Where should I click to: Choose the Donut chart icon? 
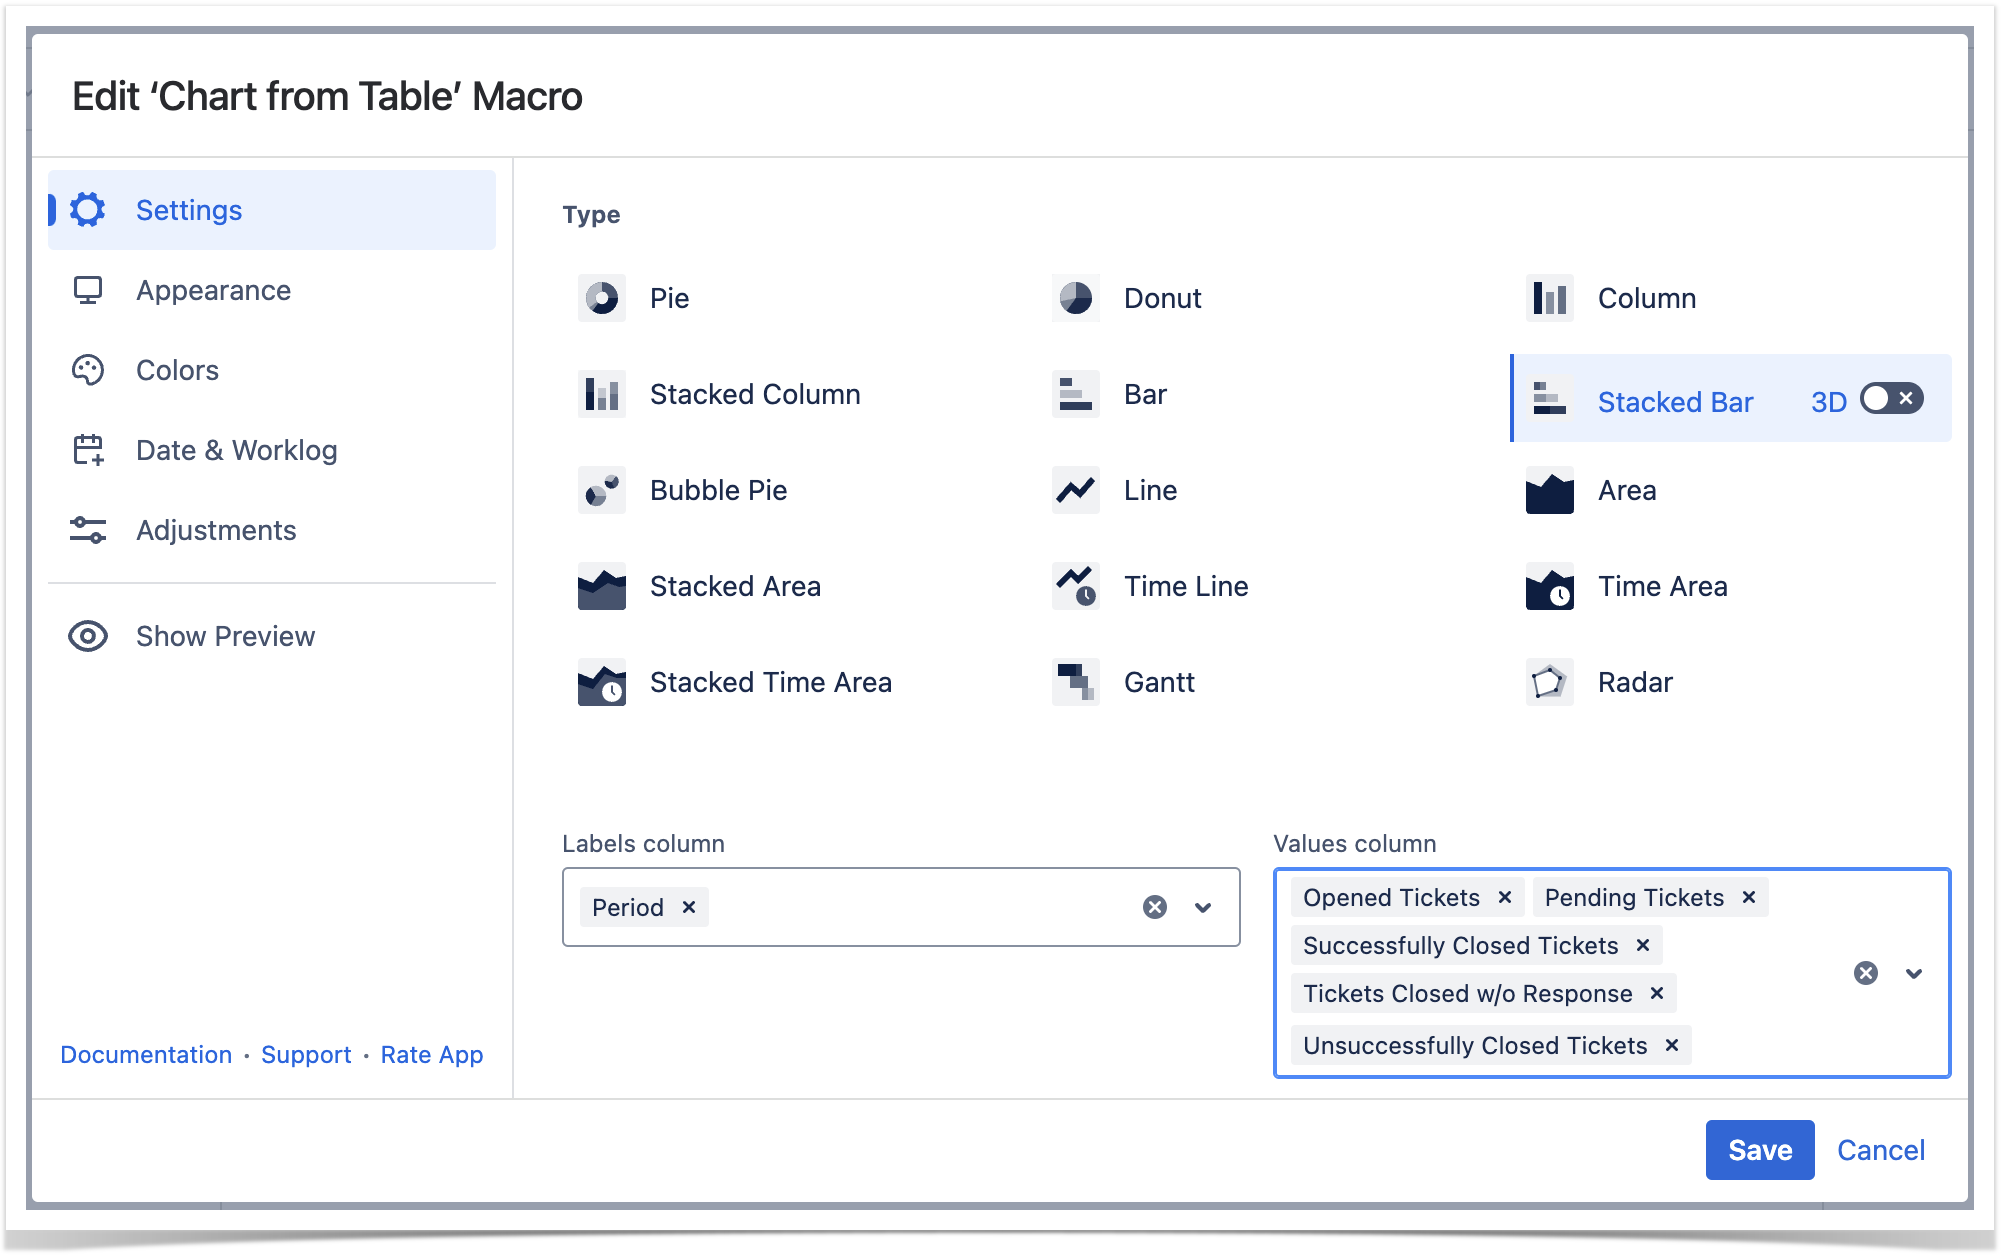click(1075, 298)
